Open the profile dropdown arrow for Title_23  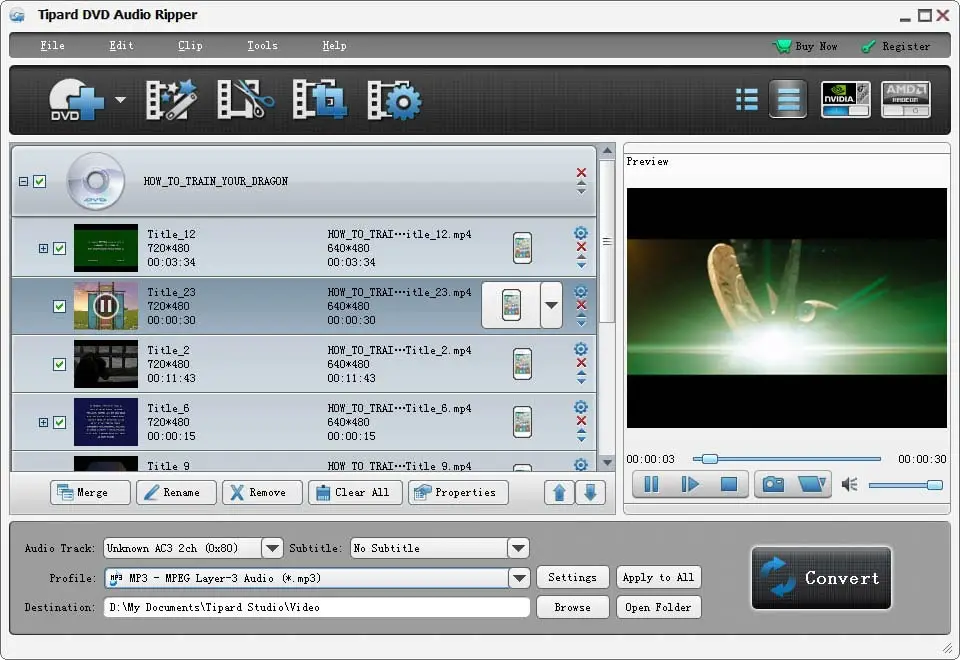[552, 306]
